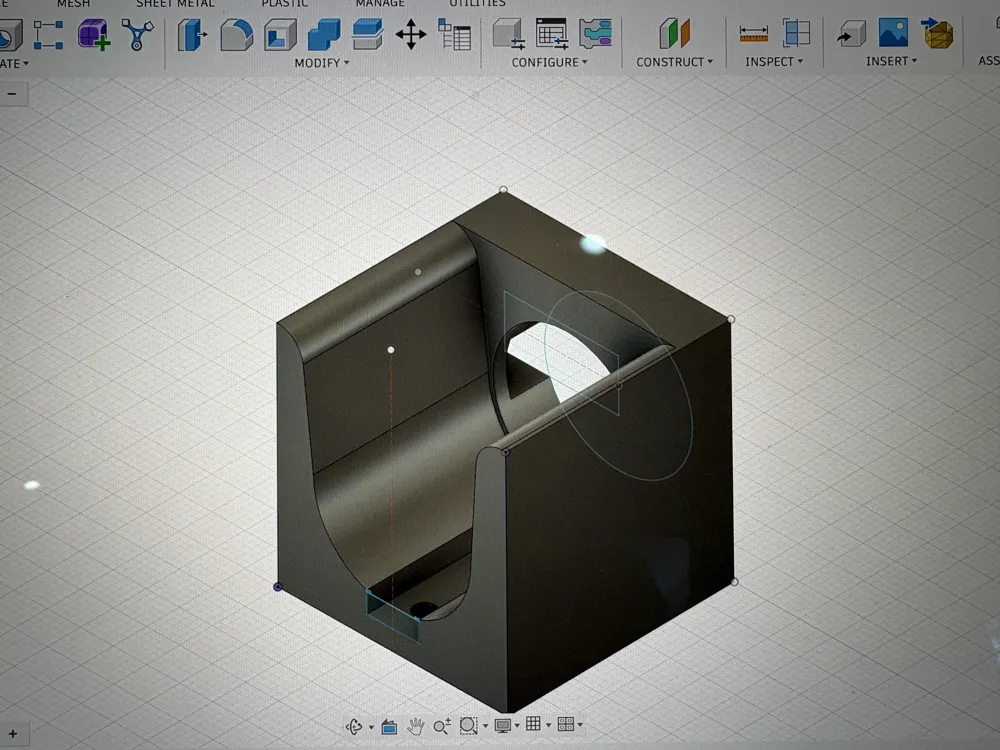Click the Zoom Window fit icon

[x=468, y=725]
